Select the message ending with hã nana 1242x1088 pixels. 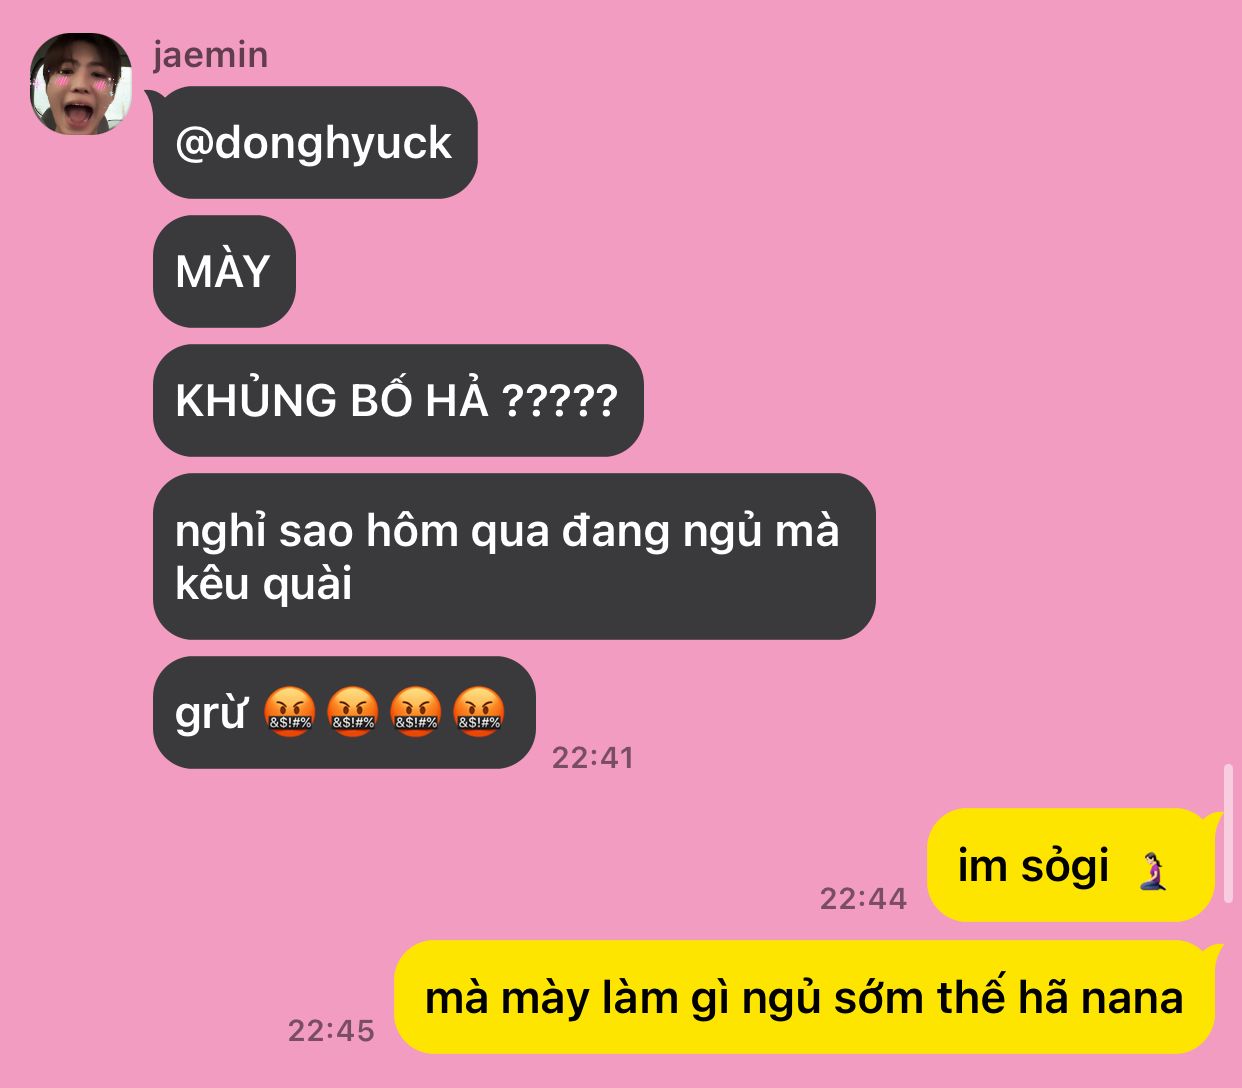tap(805, 997)
